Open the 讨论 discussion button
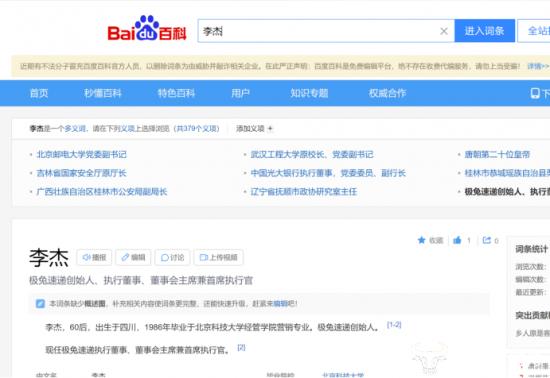Screen dimensions: 550x378 (x=172, y=257)
